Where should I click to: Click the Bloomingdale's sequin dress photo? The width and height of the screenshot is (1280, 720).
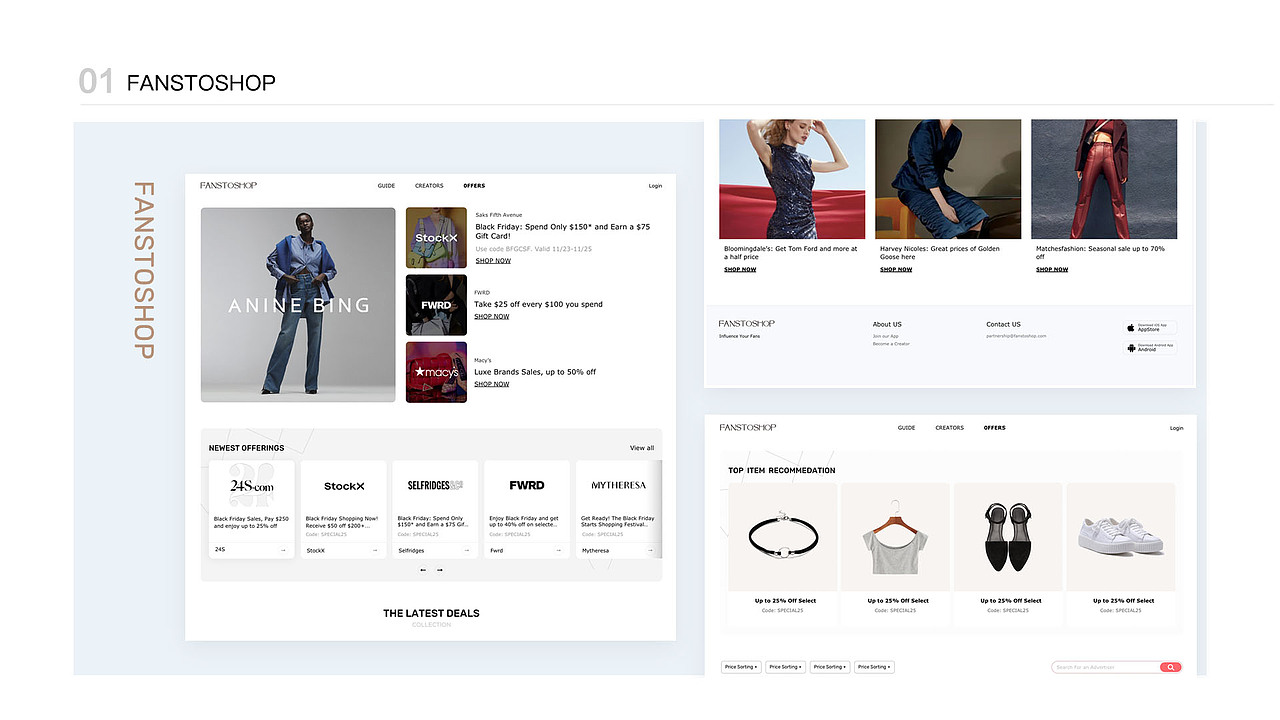(x=792, y=179)
